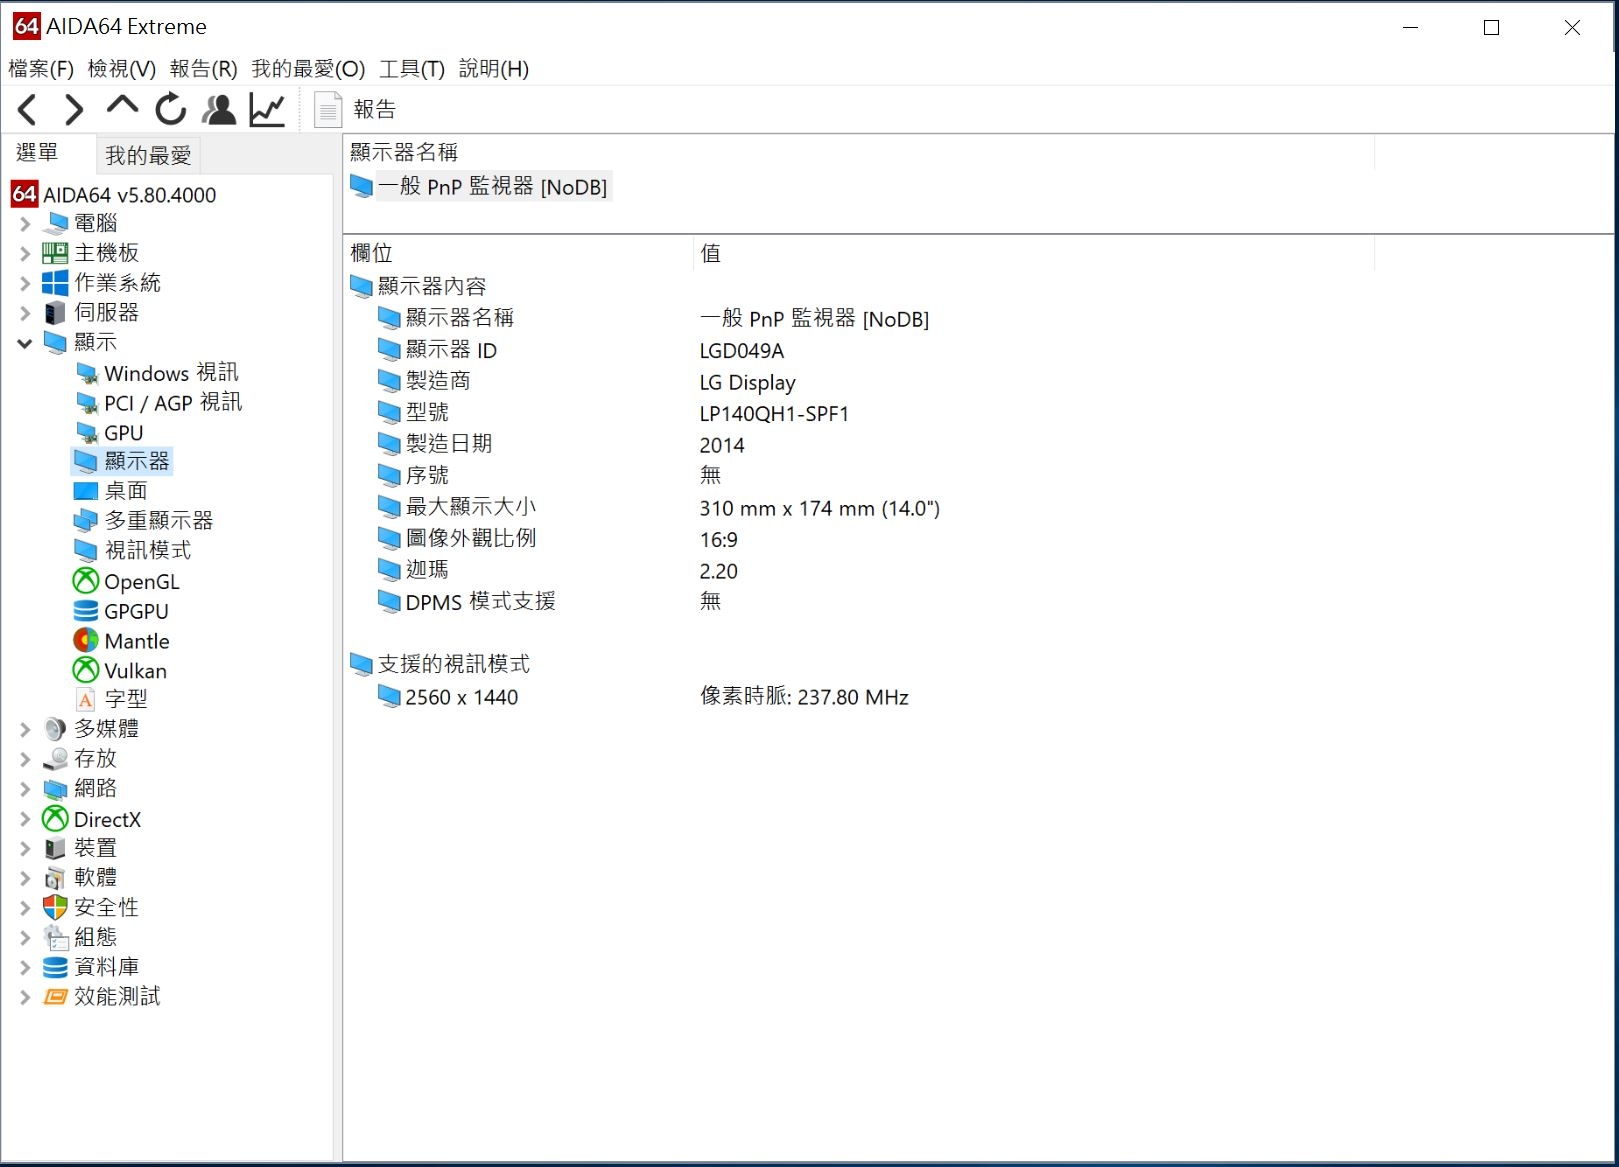Screen dimensions: 1619x1167
Task: Click the Mantle icon in tree
Action: tap(86, 640)
